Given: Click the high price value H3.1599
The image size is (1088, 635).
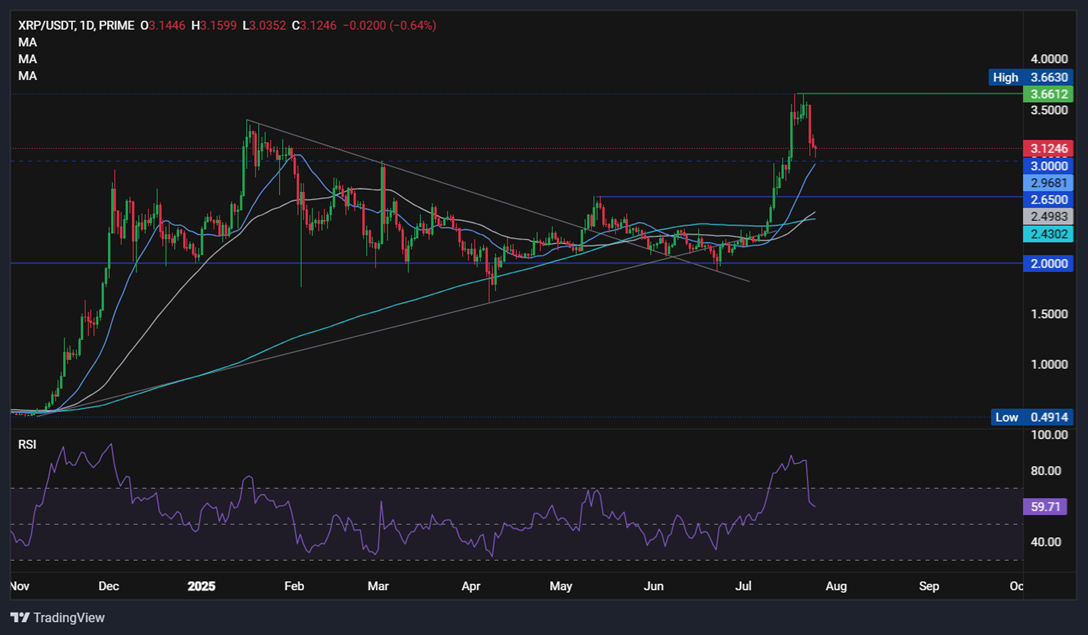Looking at the screenshot, I should [214, 26].
